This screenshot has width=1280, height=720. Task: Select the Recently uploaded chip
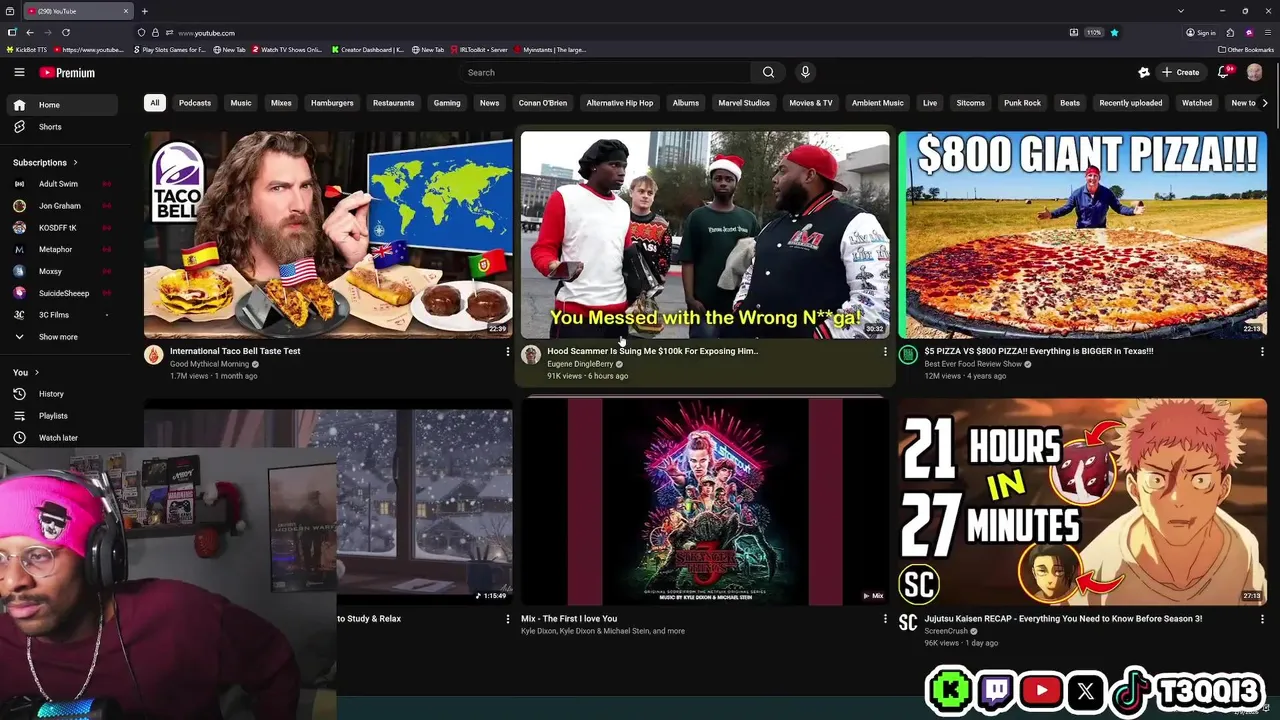tap(1131, 103)
